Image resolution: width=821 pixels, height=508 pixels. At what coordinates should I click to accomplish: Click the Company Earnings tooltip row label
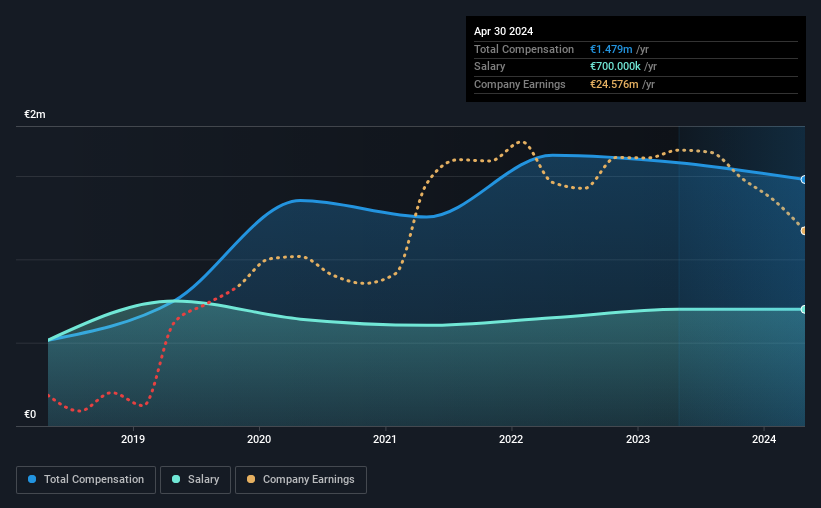tap(519, 84)
